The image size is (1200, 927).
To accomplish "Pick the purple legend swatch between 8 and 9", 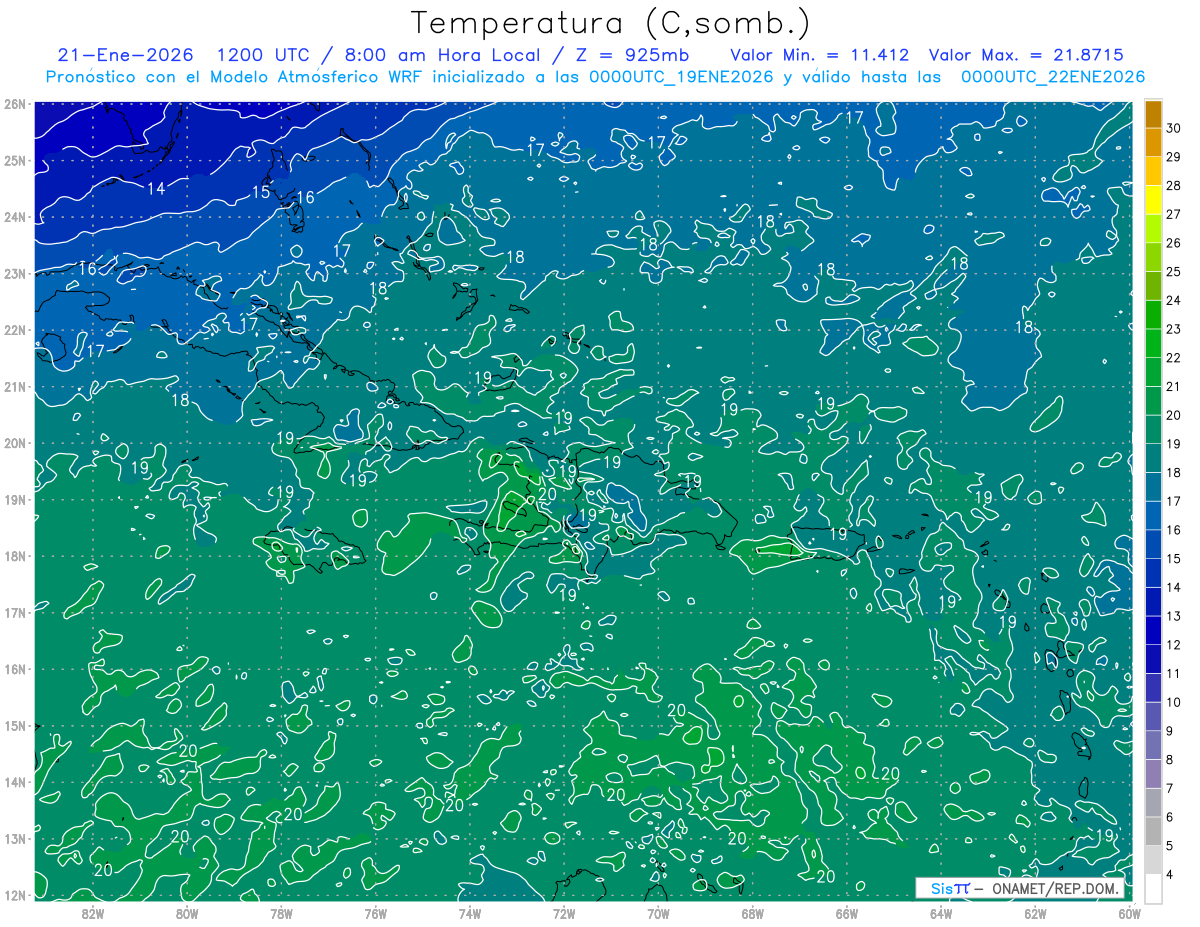I will tap(1153, 745).
